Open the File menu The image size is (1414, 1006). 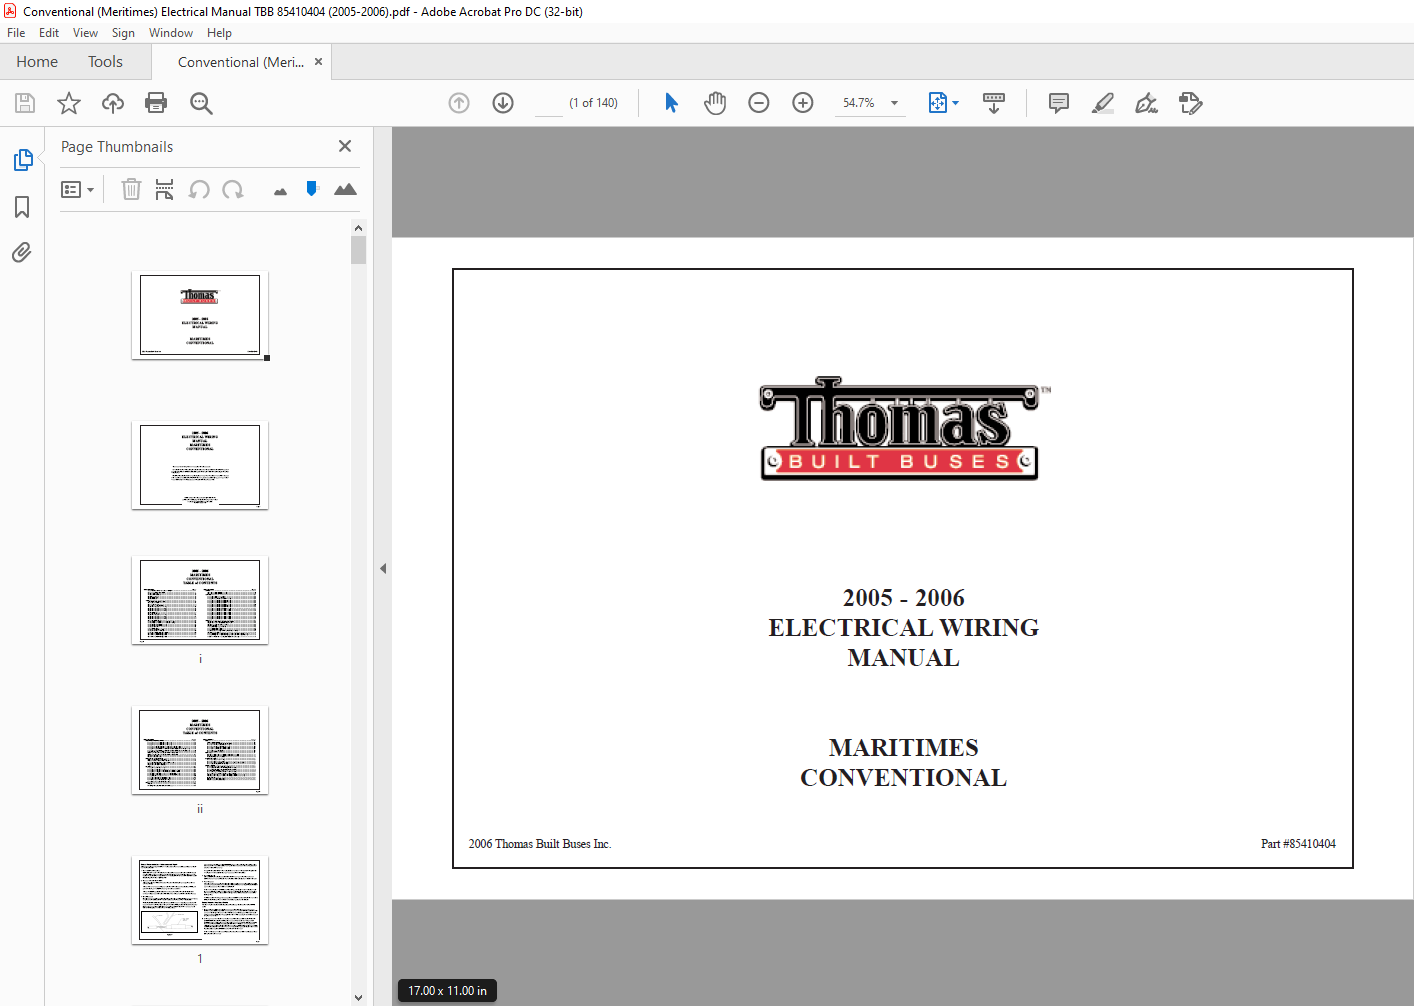coord(16,33)
